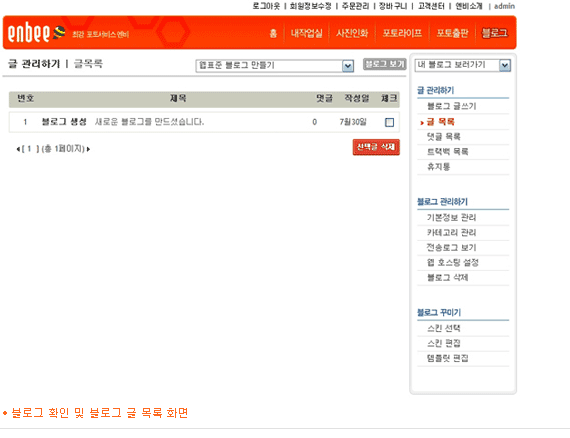Viewport: 570px width, 438px height.
Task: Check the checkbox for post 1
Action: 389,122
